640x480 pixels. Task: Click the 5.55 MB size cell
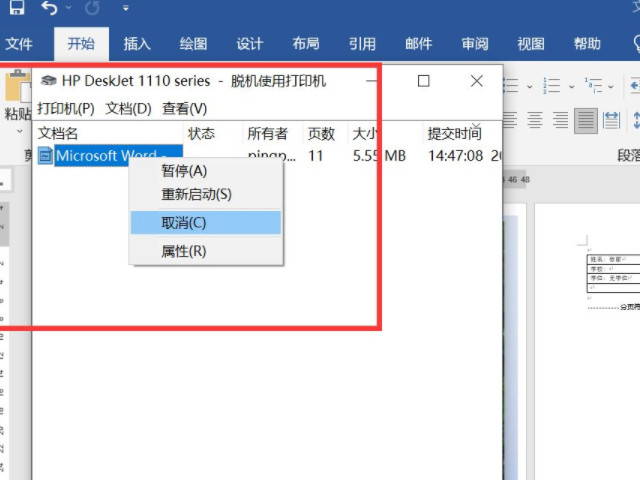379,156
